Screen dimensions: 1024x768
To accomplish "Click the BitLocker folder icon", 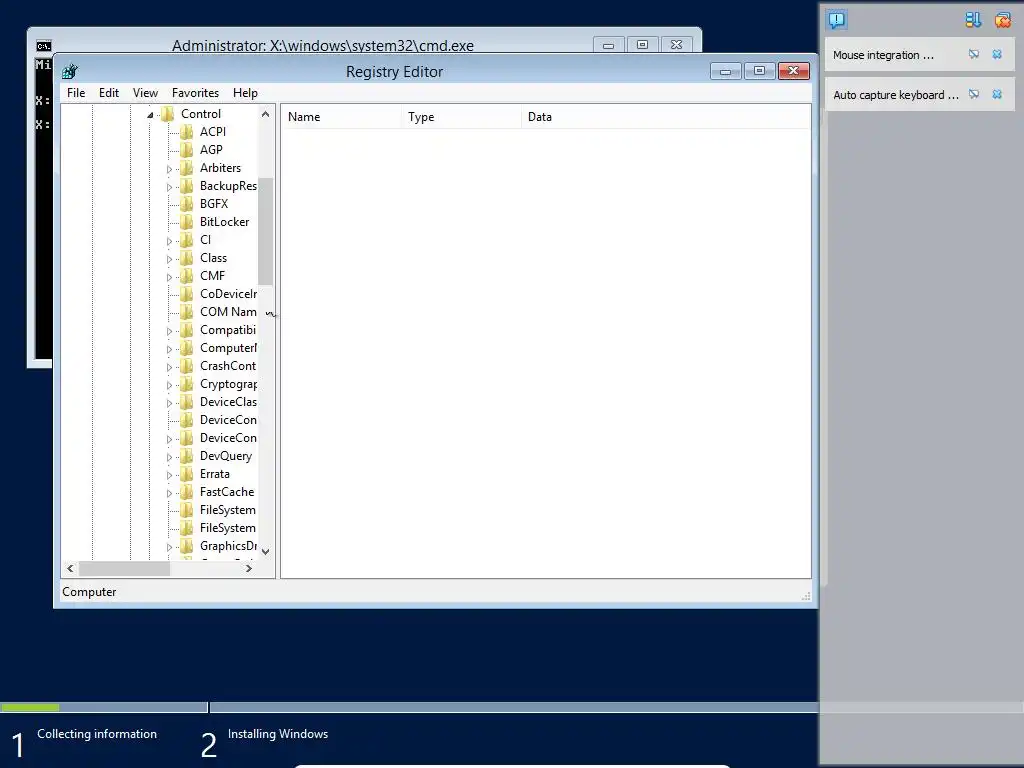I will 187,222.
